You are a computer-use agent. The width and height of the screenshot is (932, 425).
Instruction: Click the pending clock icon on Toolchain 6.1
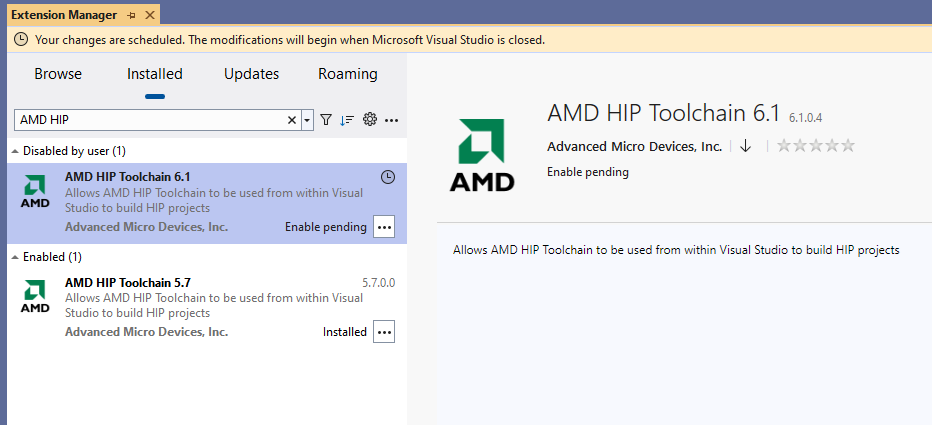tap(388, 177)
